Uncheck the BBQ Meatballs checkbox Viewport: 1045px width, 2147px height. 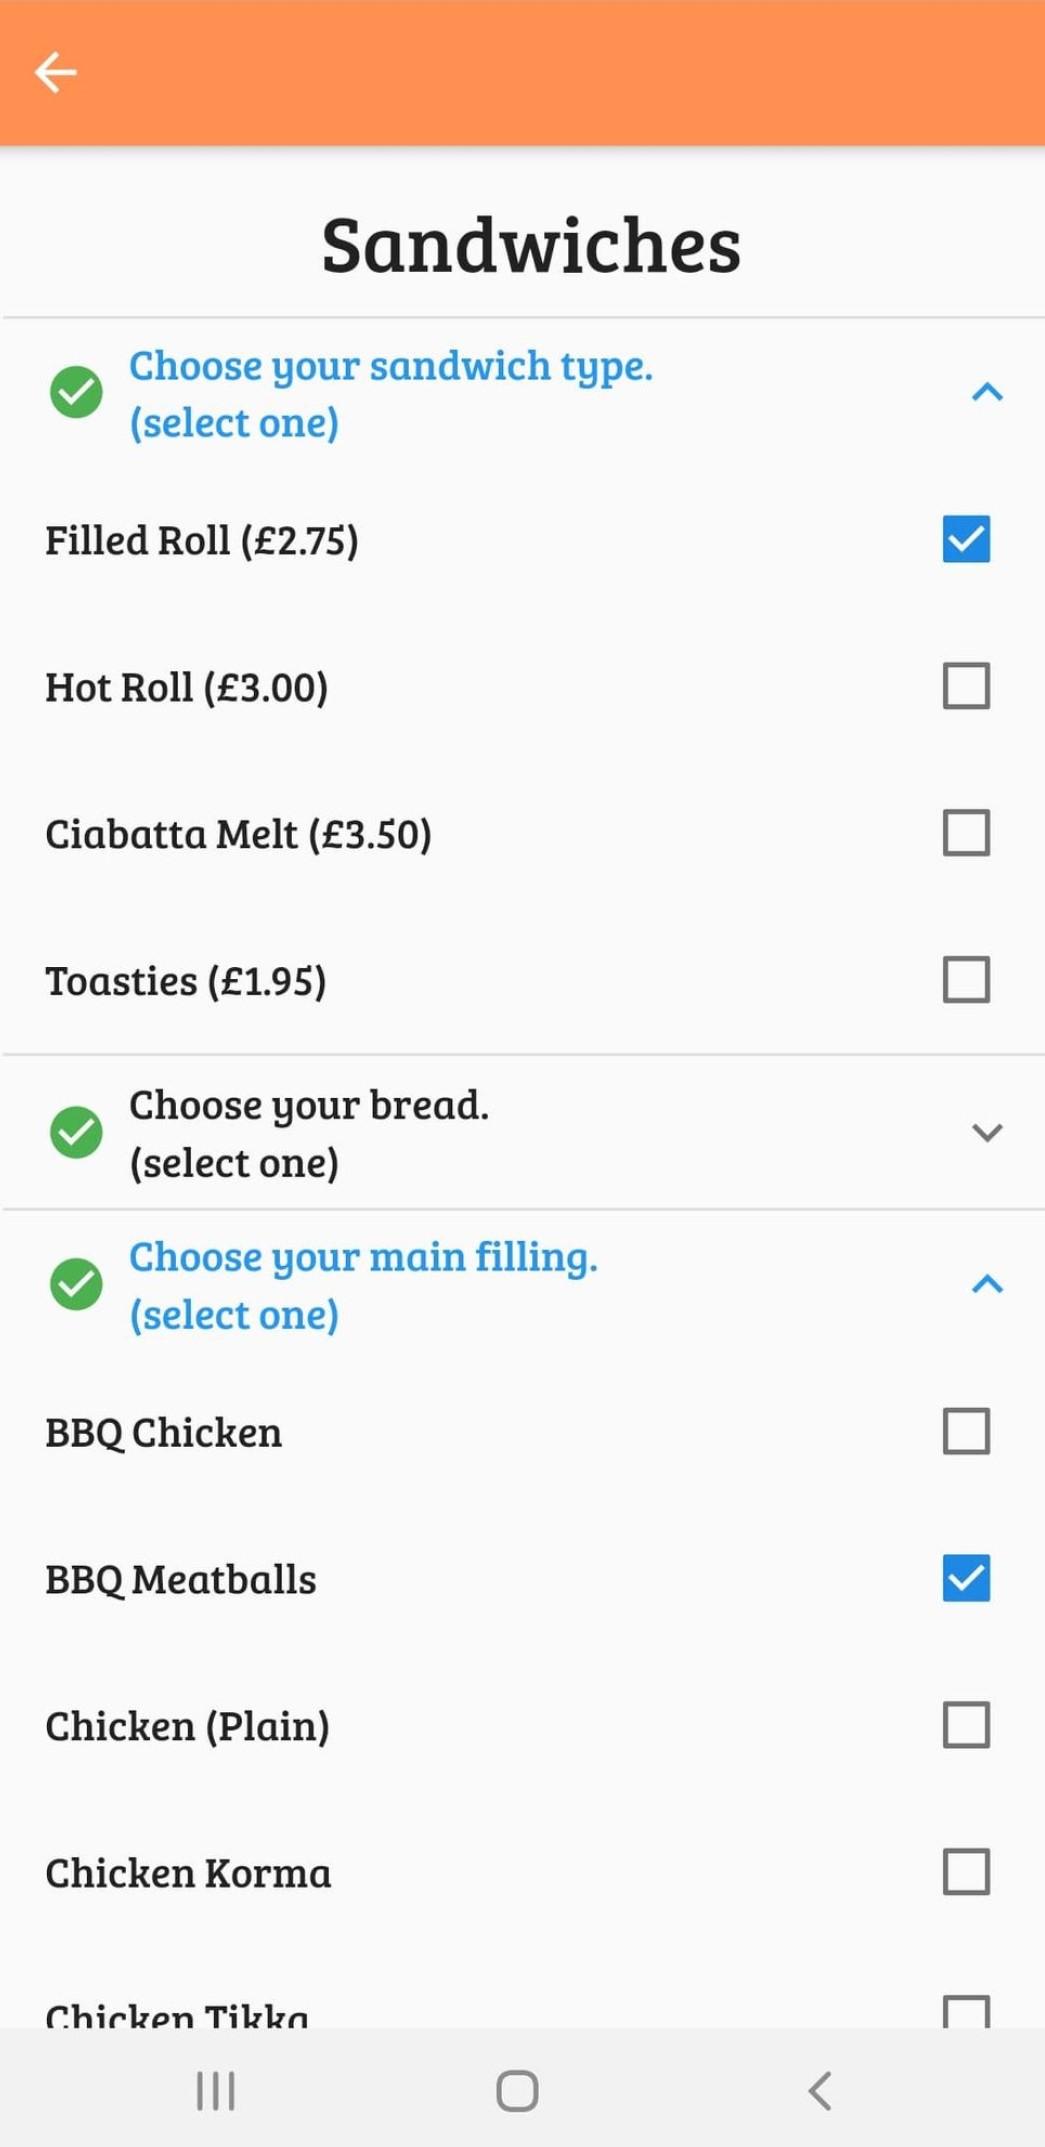(x=966, y=1578)
